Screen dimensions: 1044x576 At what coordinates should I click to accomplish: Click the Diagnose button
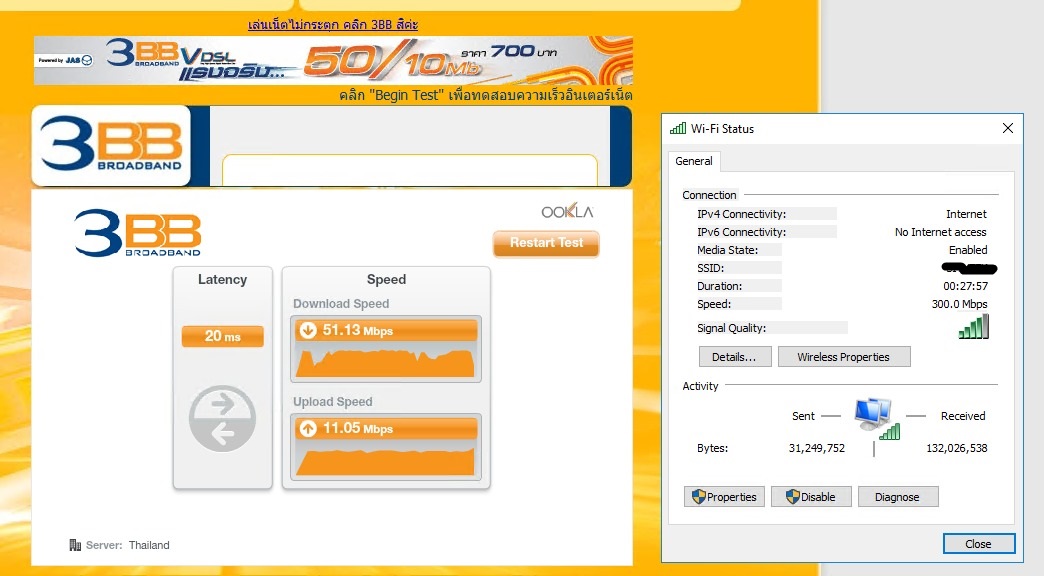898,497
